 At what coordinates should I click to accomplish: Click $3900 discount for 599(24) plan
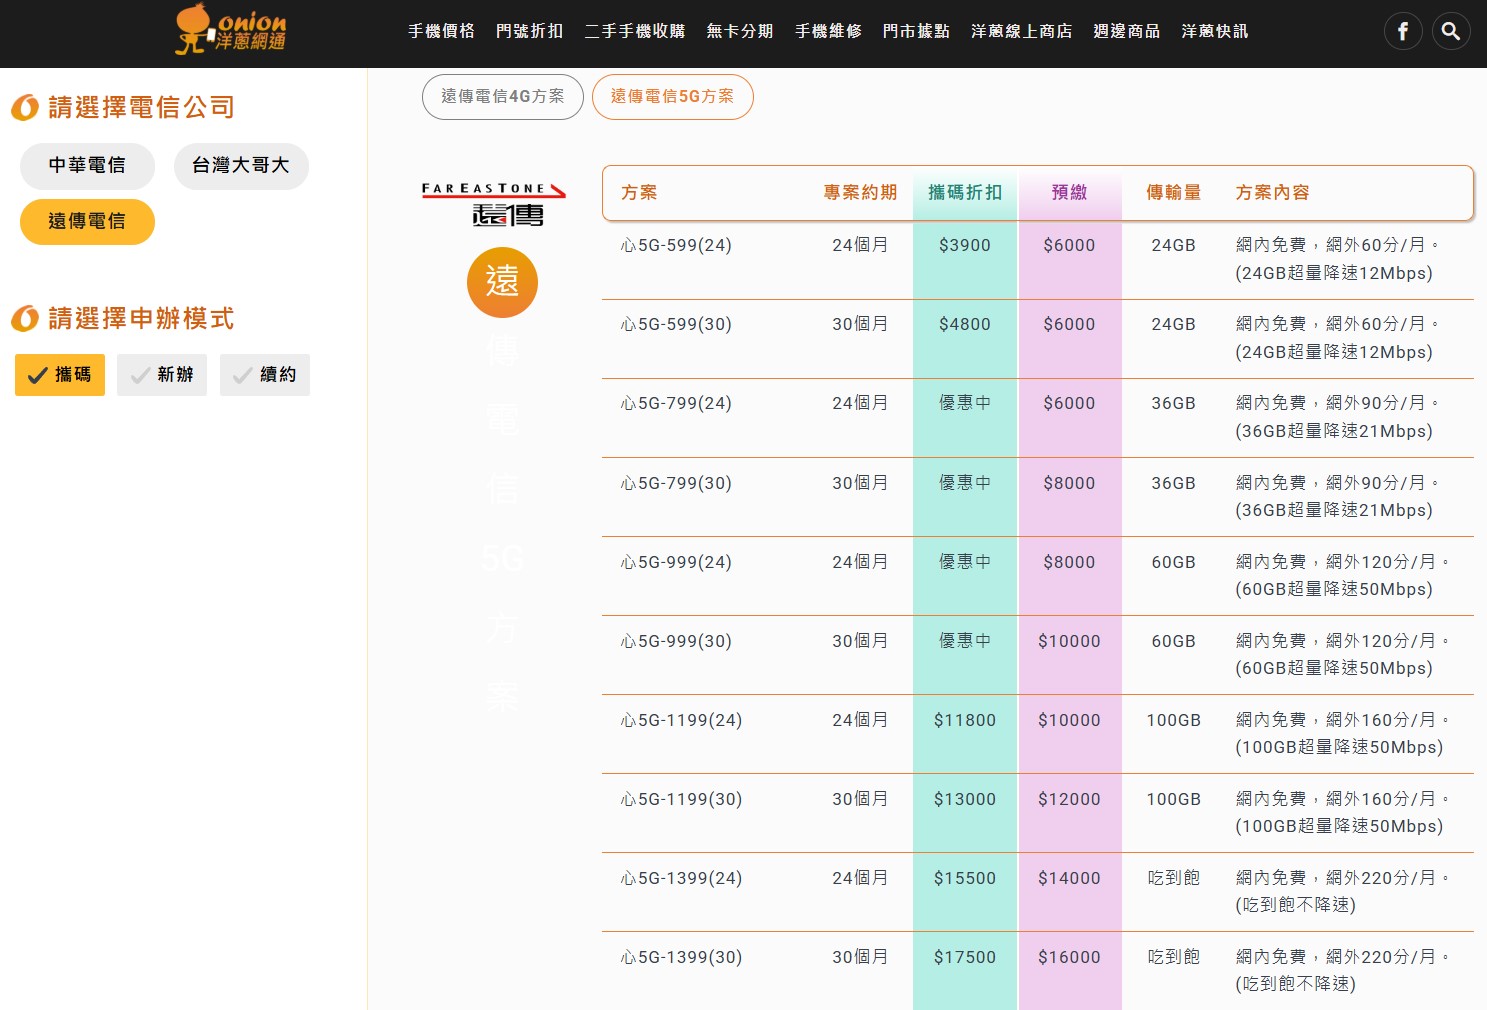click(965, 245)
